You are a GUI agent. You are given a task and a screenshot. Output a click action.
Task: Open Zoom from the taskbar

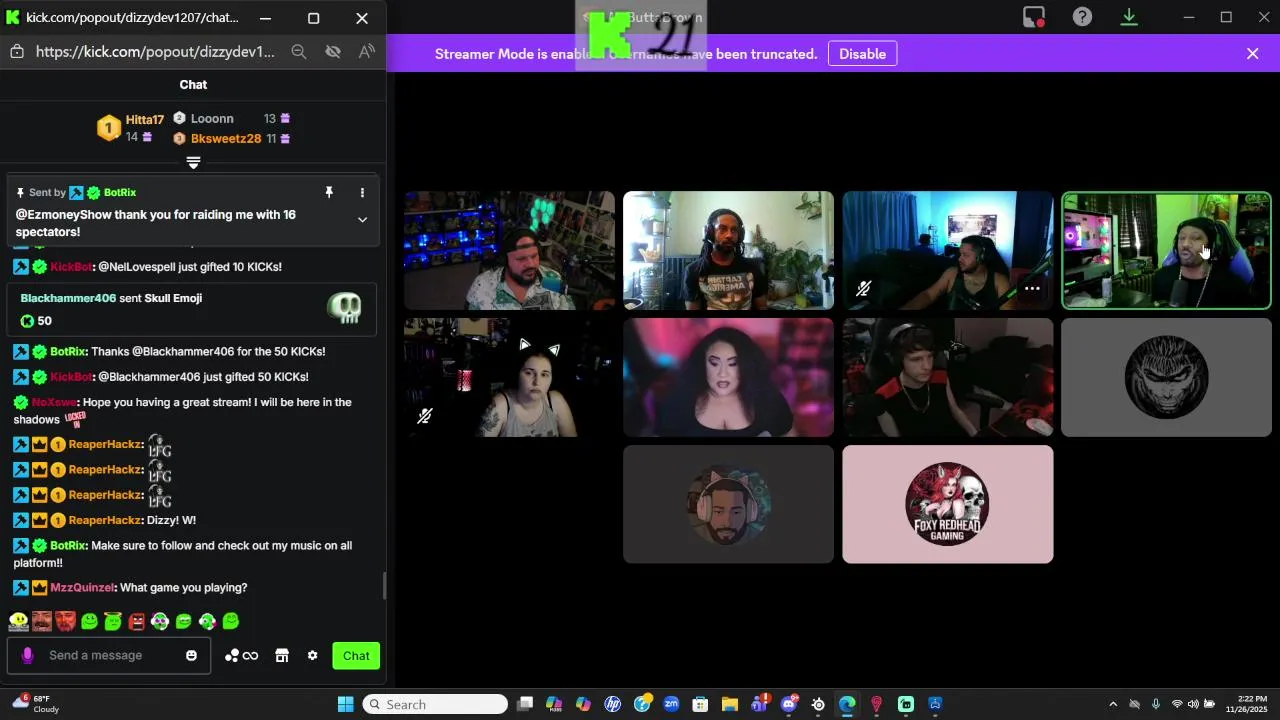pos(671,704)
